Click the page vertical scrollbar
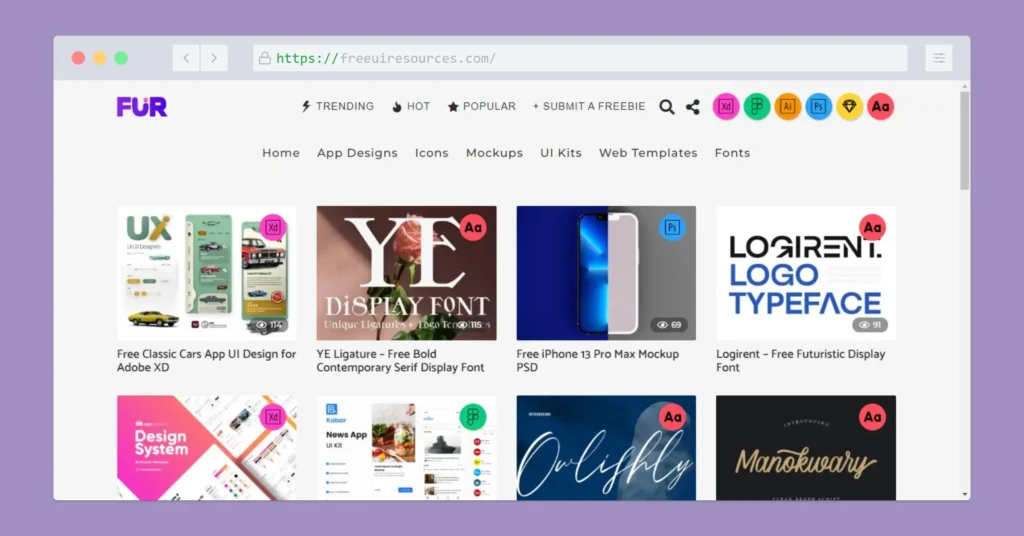 (964, 140)
